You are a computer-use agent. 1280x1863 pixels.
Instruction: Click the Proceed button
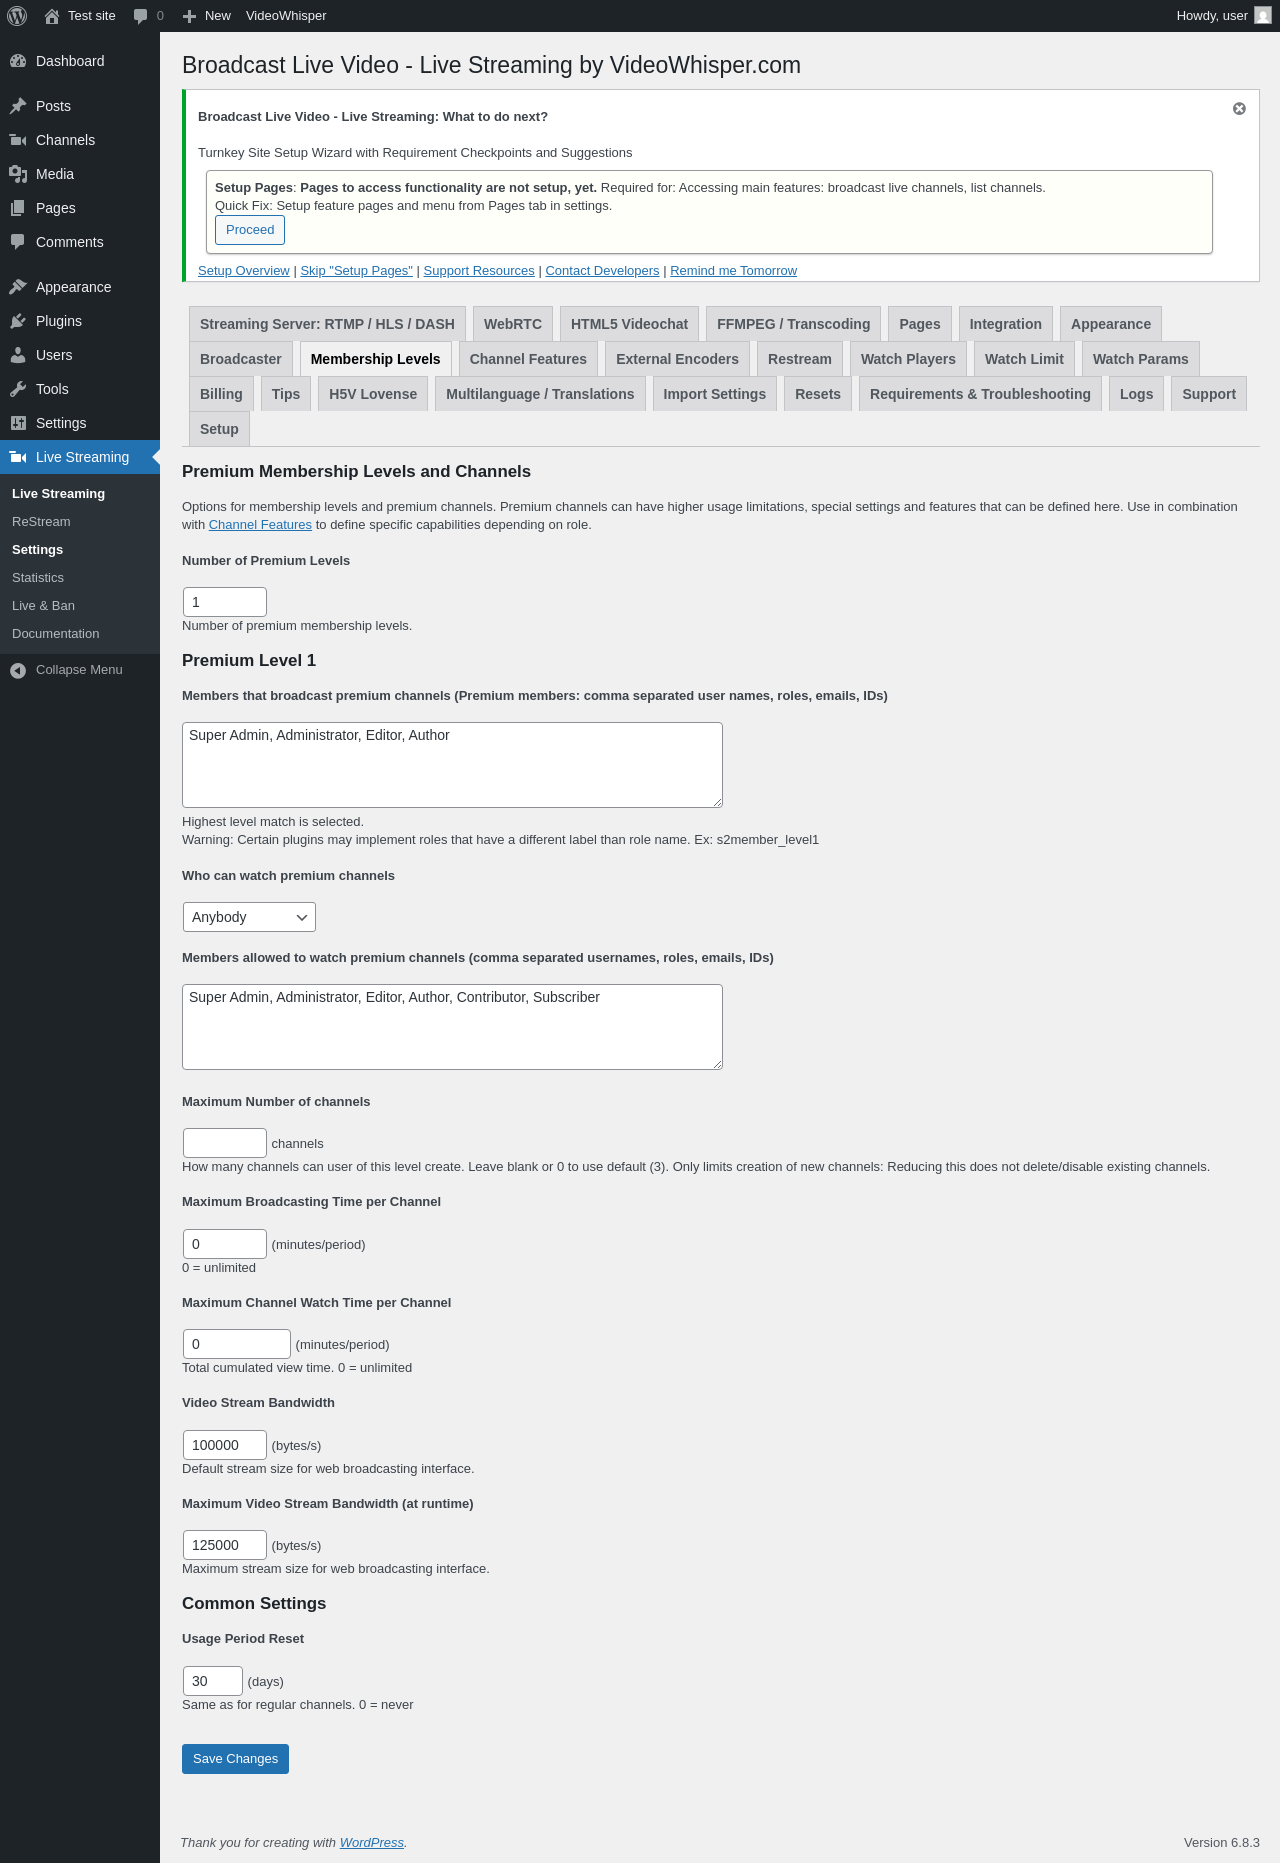250,230
